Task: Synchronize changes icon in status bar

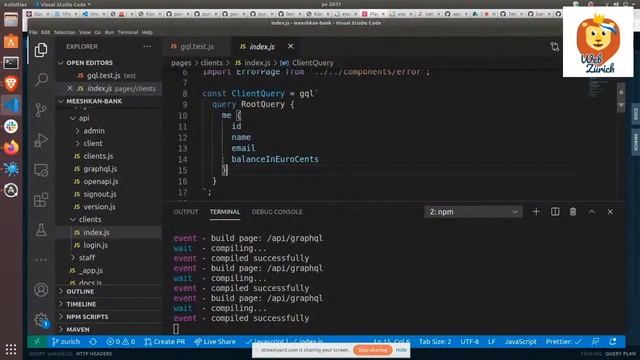Action: (93, 342)
